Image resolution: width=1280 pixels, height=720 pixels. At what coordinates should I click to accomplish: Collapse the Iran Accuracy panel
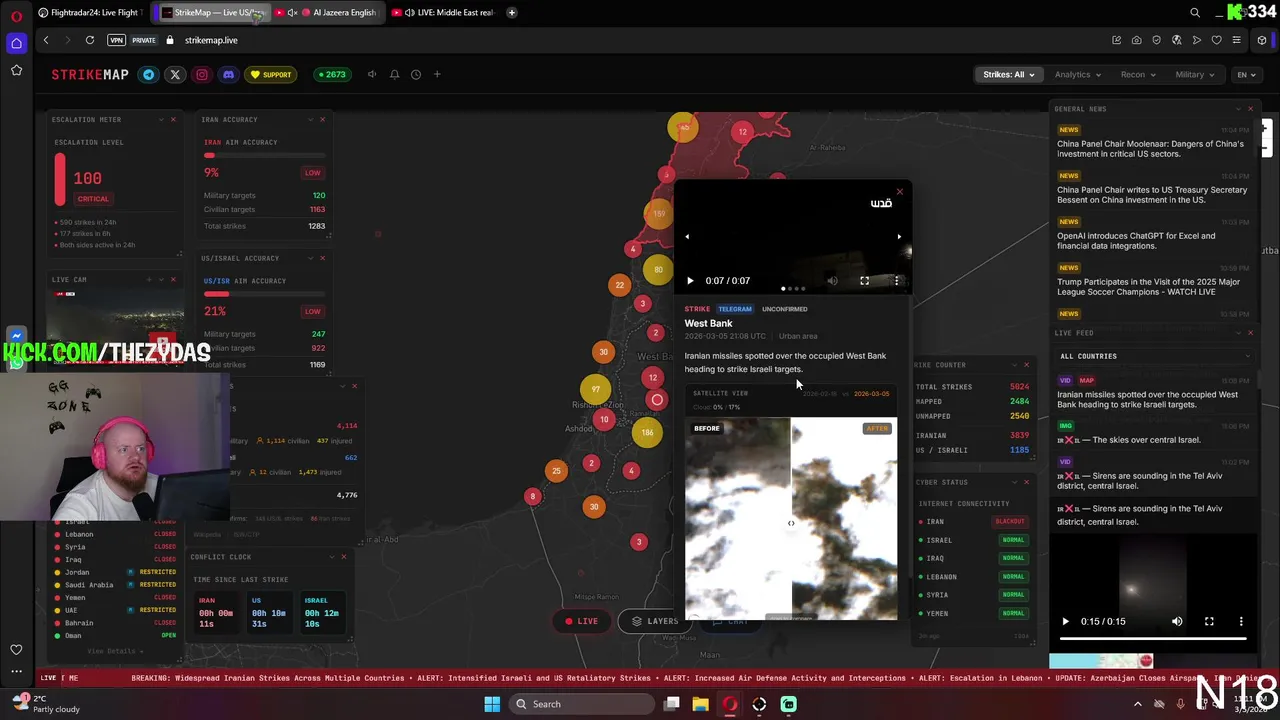coord(310,119)
